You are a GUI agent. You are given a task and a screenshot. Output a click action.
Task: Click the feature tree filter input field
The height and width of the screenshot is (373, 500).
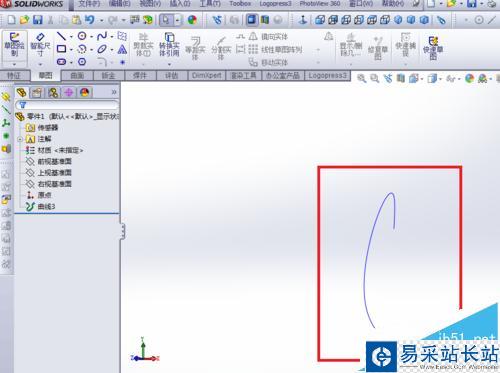point(67,105)
